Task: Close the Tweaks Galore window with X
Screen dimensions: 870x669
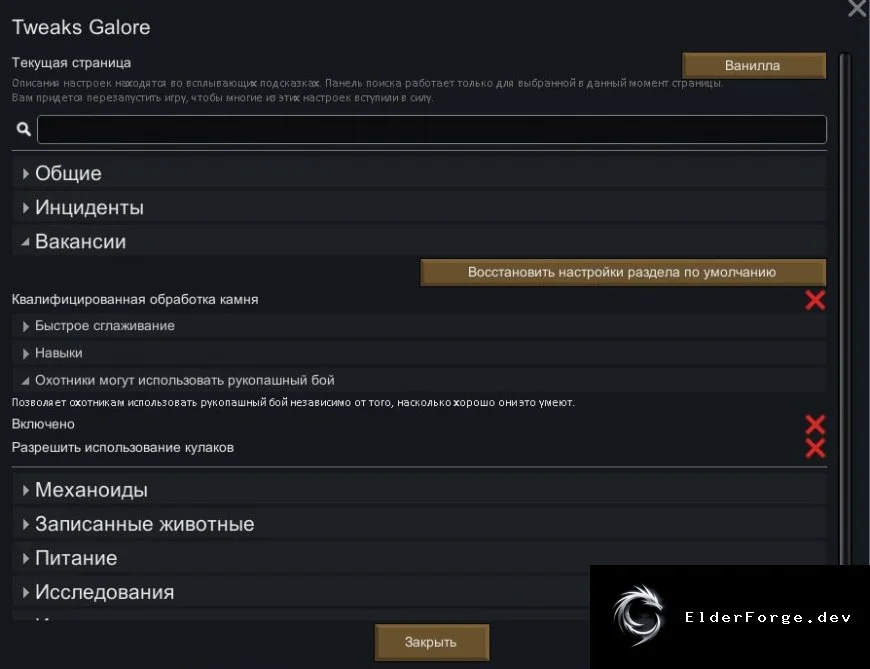Action: [858, 8]
